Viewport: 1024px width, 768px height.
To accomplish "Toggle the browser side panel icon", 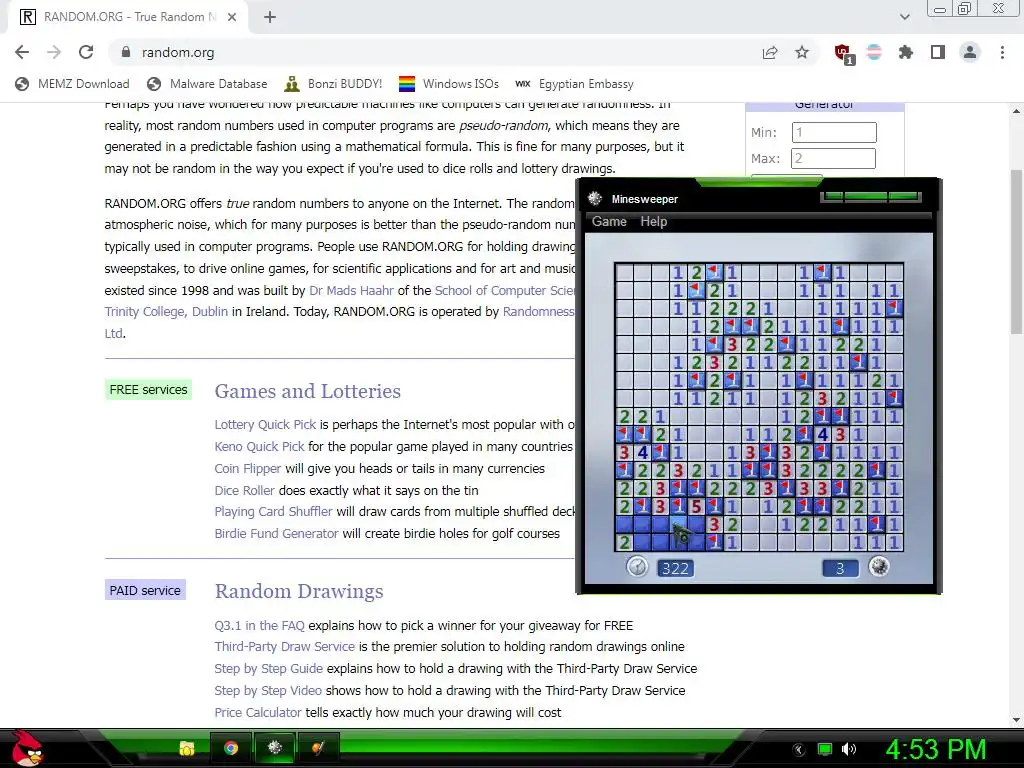I will 938,52.
